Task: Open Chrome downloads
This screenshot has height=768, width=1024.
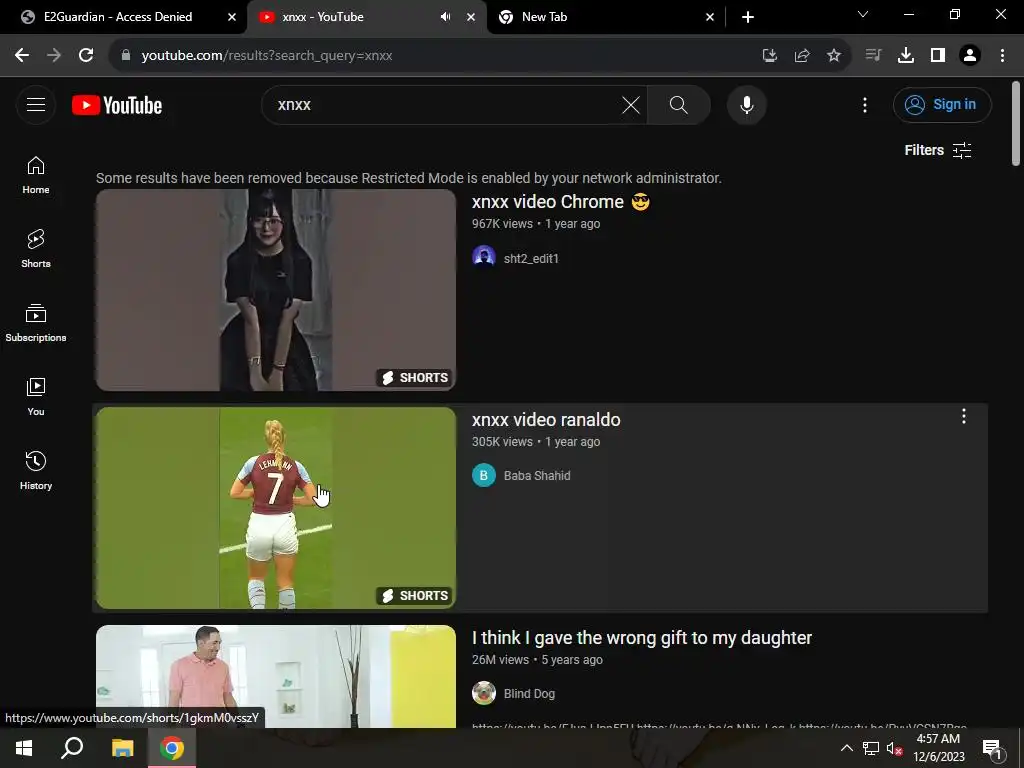Action: click(906, 55)
